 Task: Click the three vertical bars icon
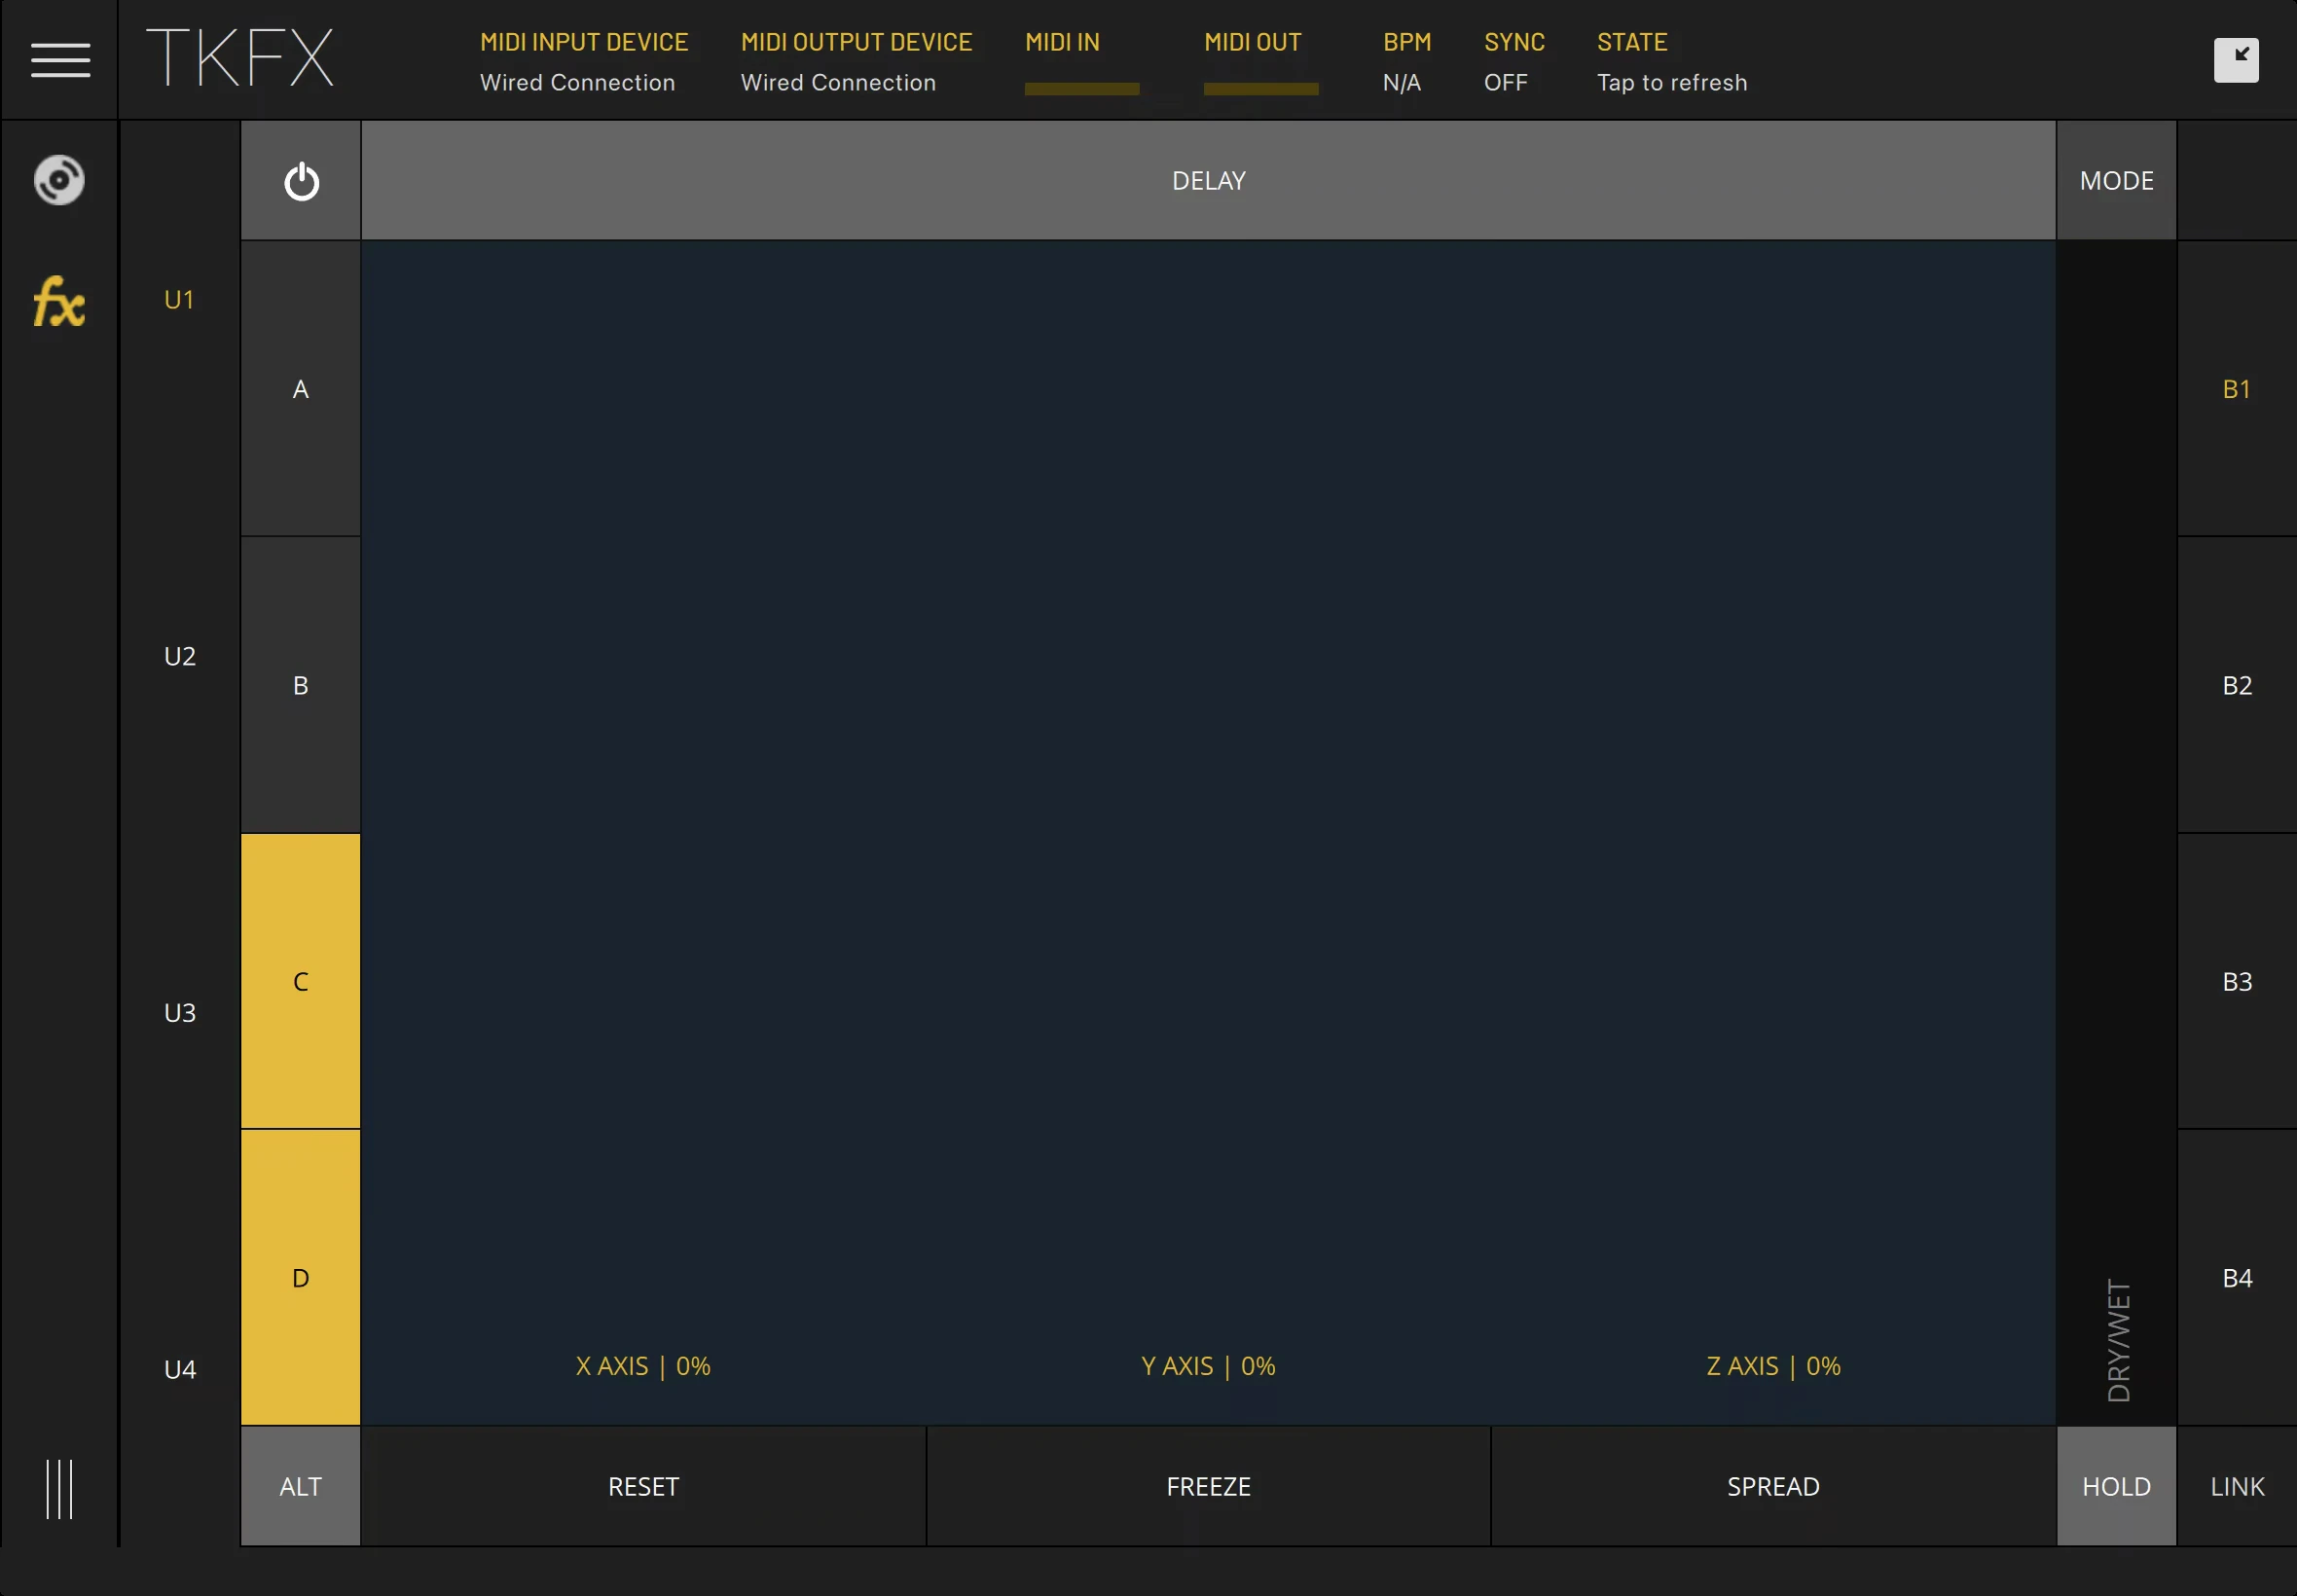59,1489
